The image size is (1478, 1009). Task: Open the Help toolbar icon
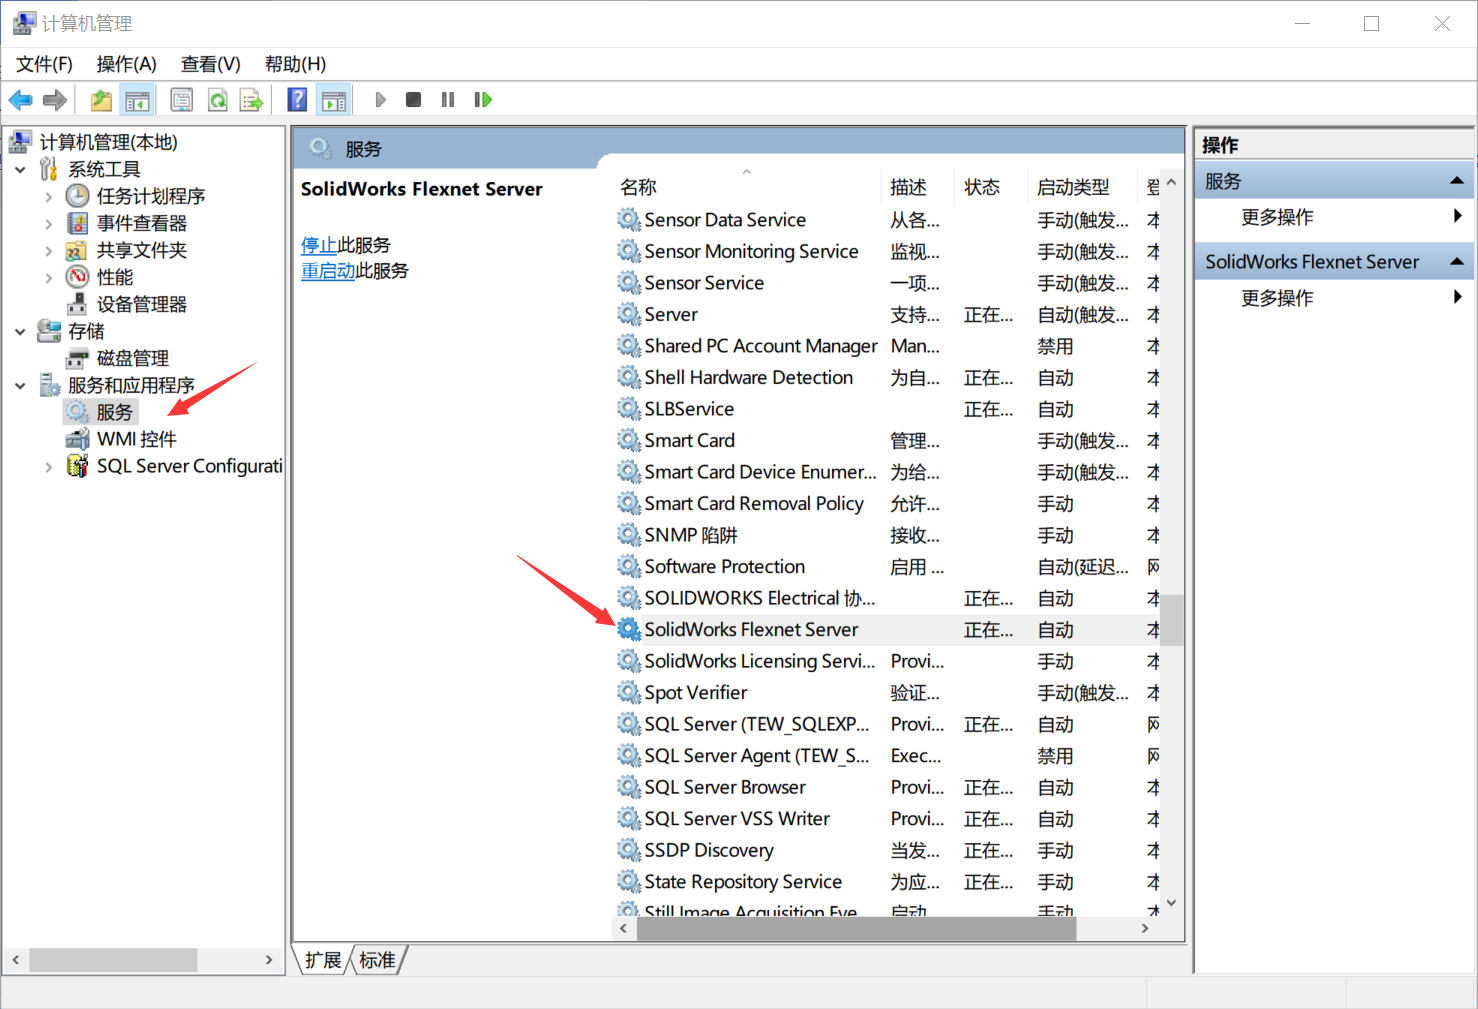pyautogui.click(x=297, y=100)
